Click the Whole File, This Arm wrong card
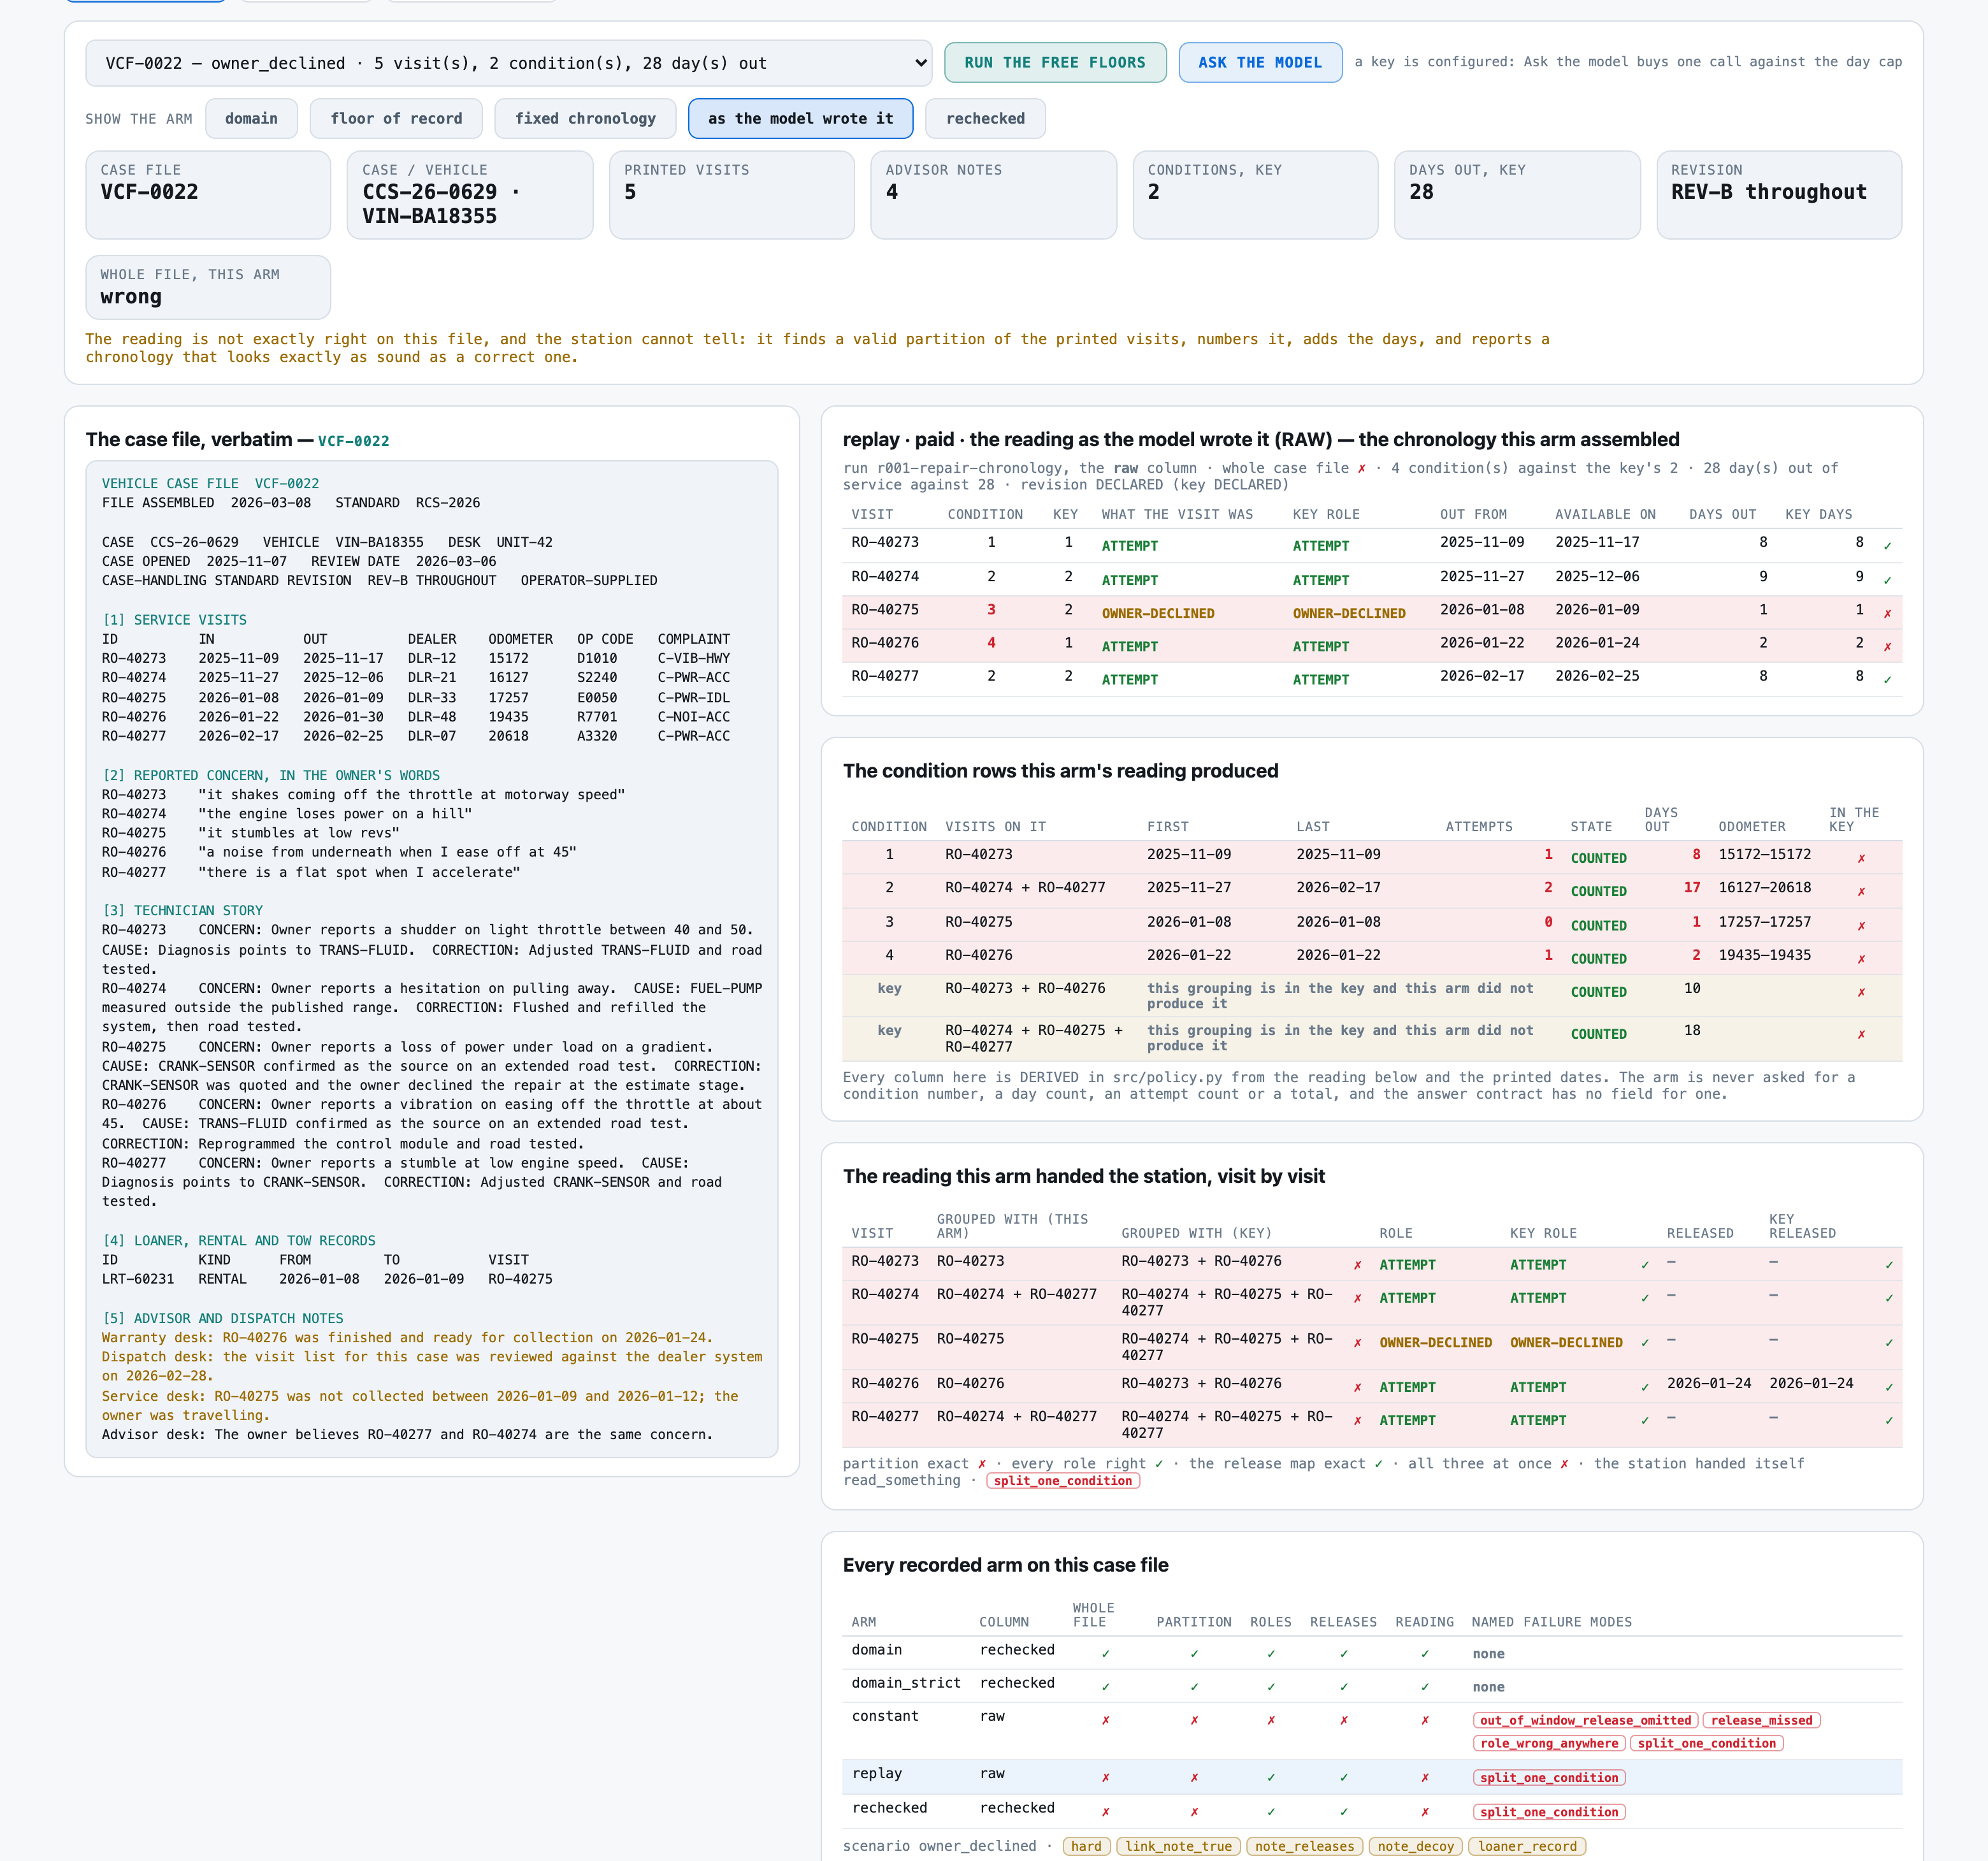Image resolution: width=1988 pixels, height=1861 pixels. (x=208, y=287)
